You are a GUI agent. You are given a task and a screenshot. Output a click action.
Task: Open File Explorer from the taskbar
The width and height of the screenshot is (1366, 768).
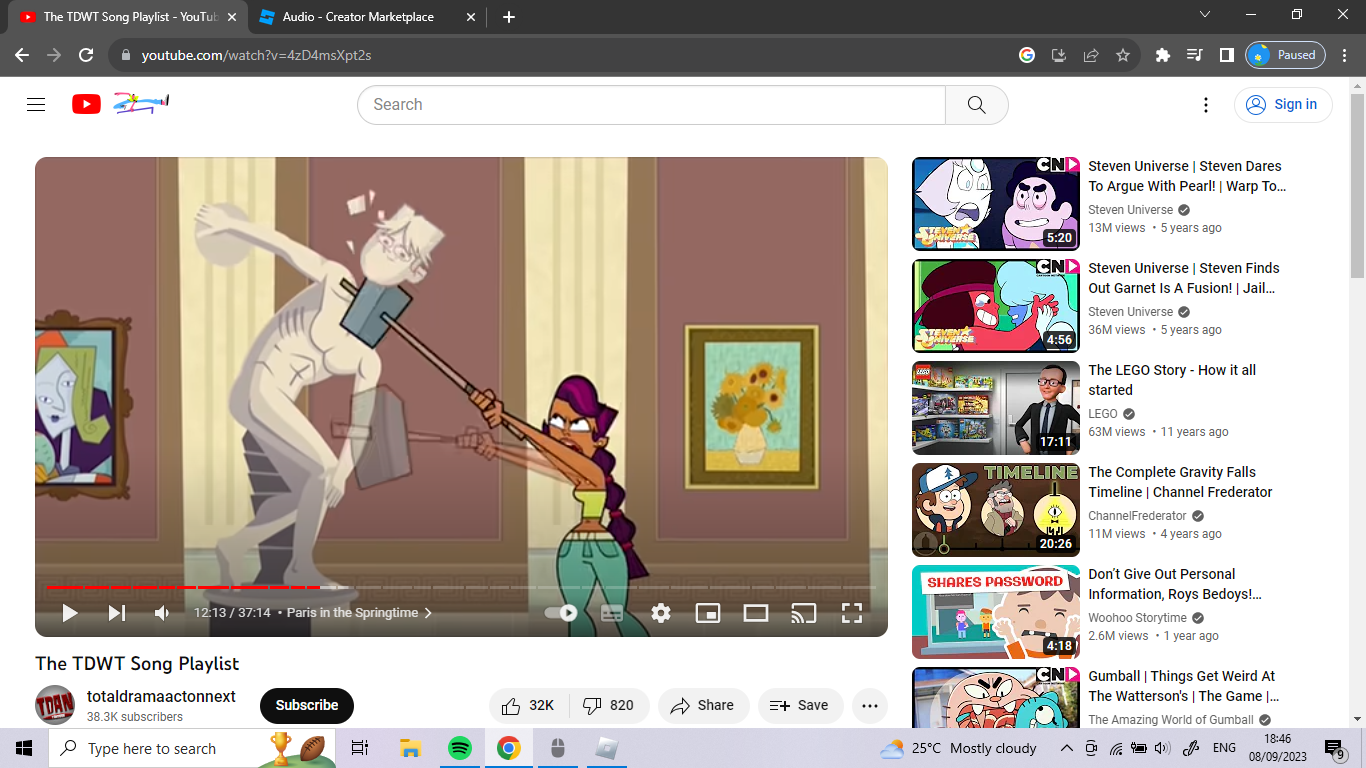410,748
